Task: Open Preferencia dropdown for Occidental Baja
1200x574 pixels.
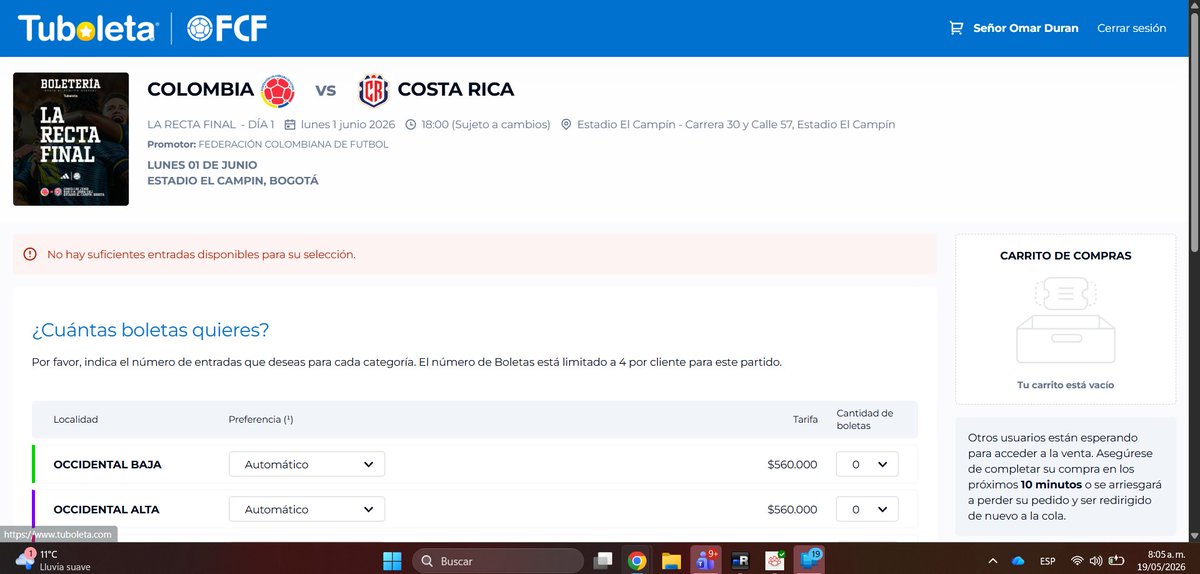Action: (x=307, y=464)
